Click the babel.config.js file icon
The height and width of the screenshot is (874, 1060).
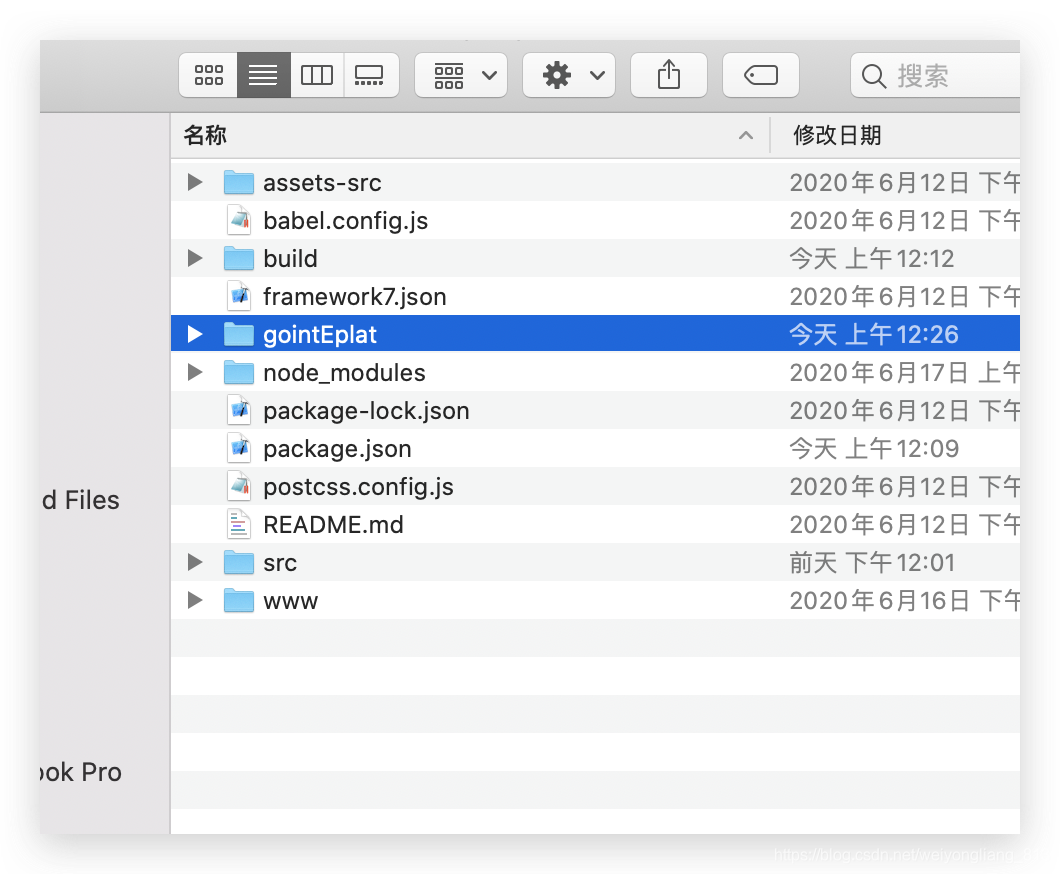(239, 220)
